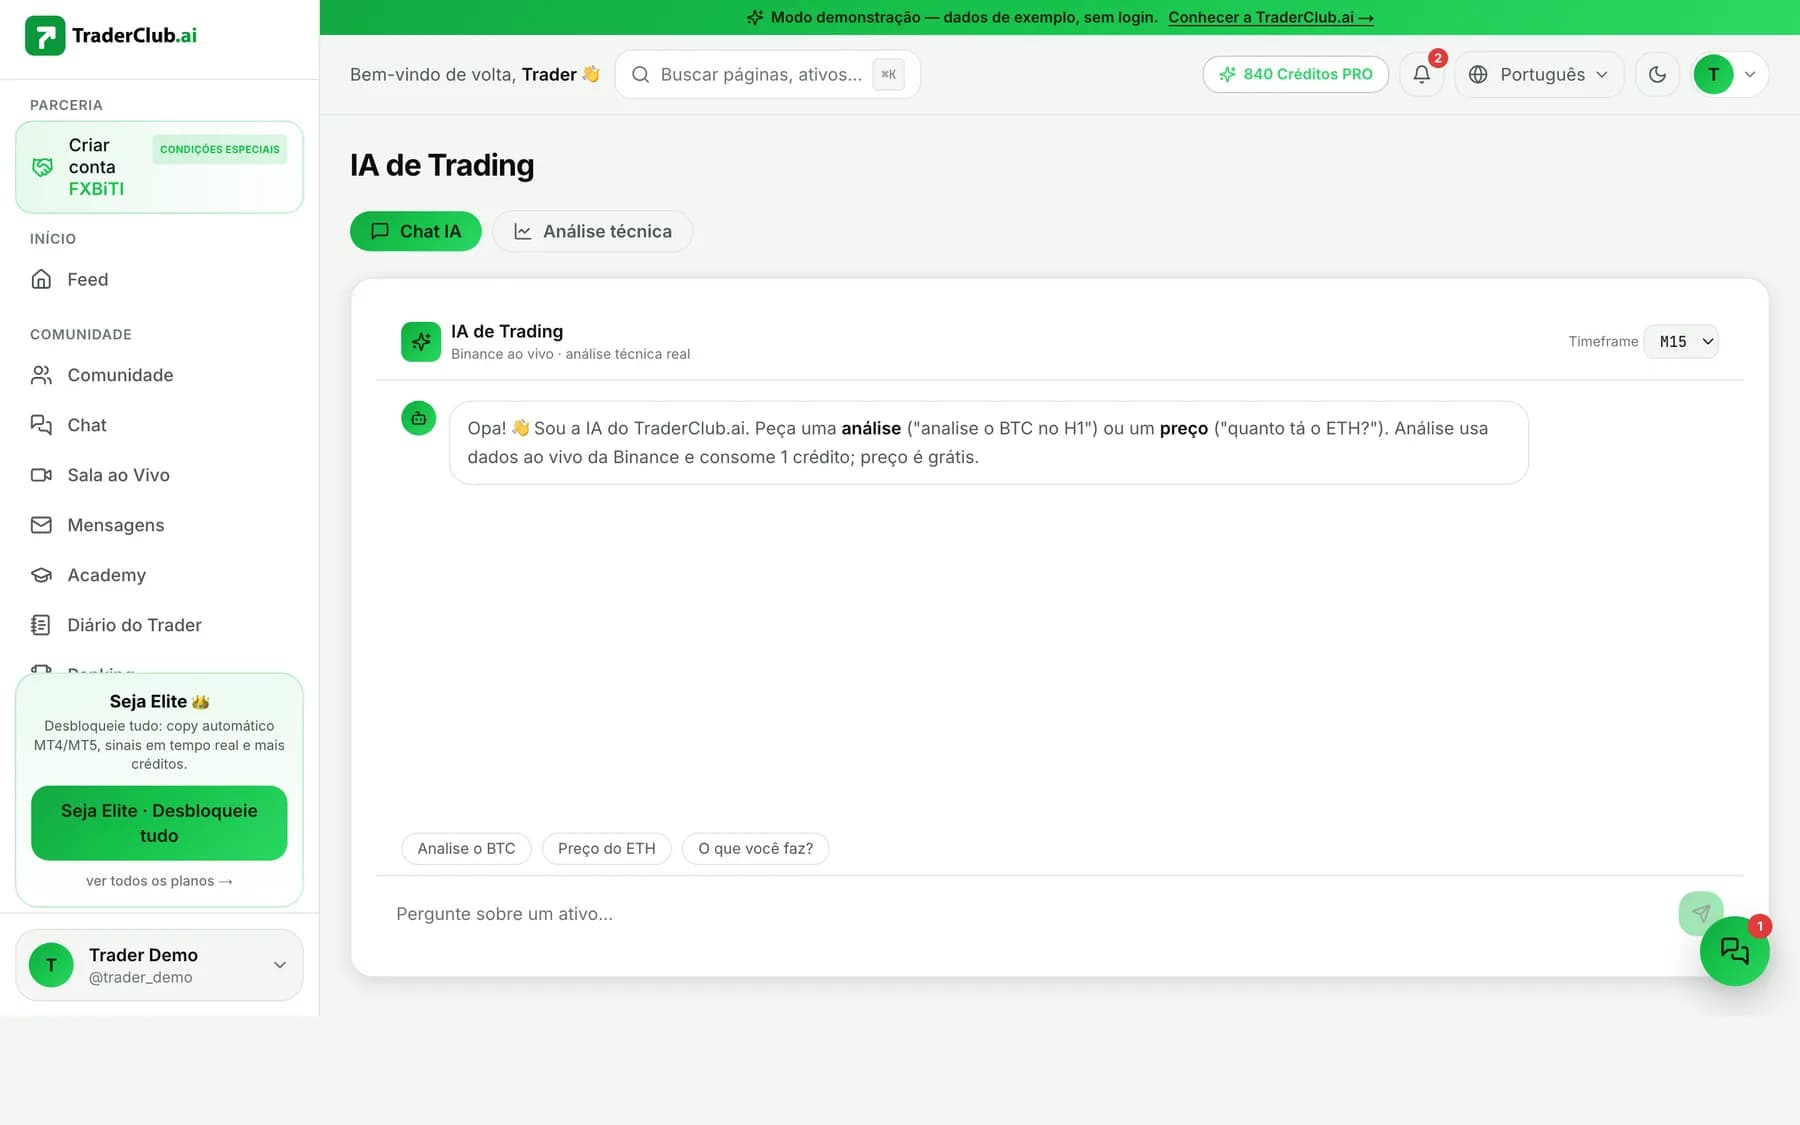Switch to the Análise técnica tab

[x=592, y=231]
